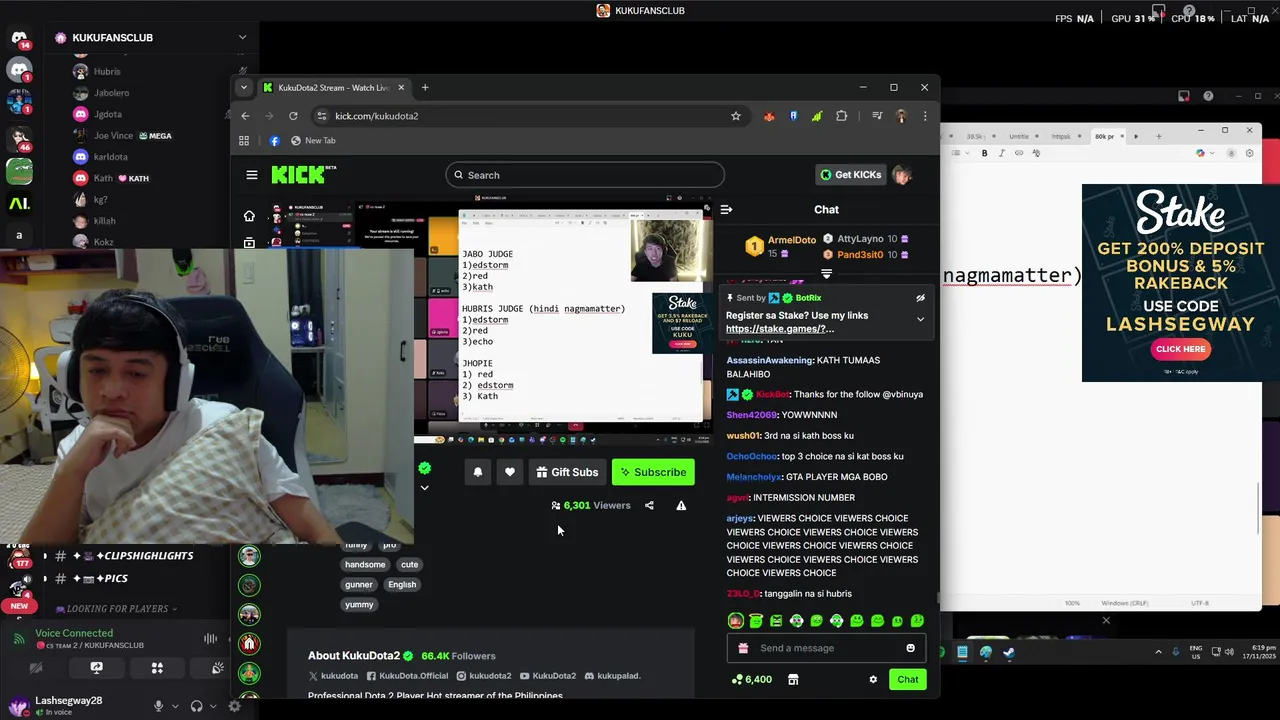Viewport: 1280px width, 720px height.
Task: Click Discord screen share button
Action: click(x=96, y=668)
